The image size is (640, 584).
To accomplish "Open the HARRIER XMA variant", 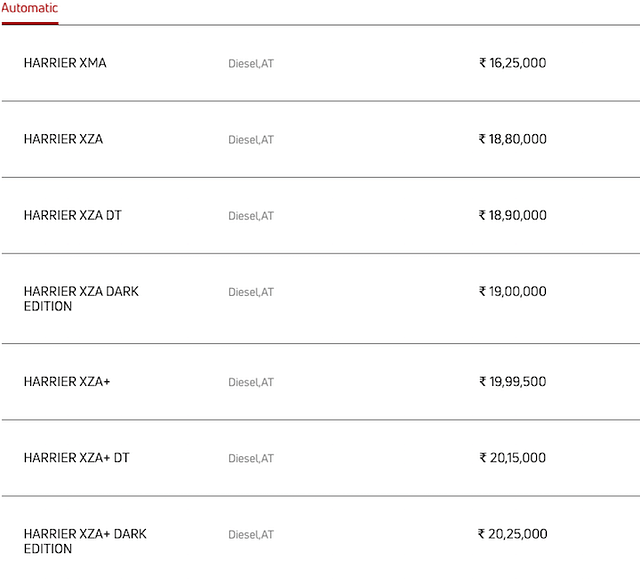I will (x=65, y=63).
